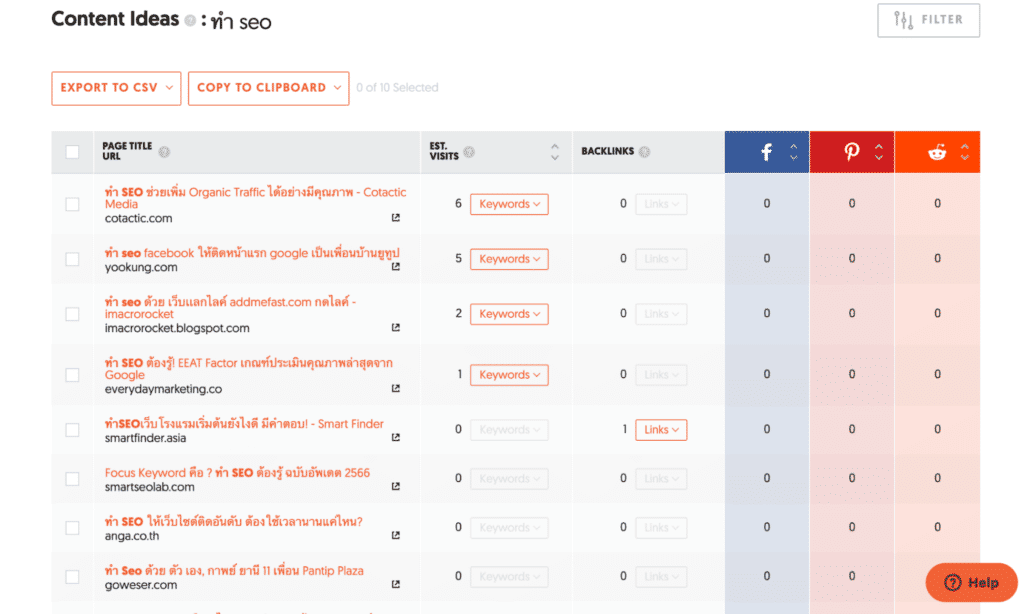Open the smartseolab.com article title link
This screenshot has height=614, width=1024.
(238, 472)
